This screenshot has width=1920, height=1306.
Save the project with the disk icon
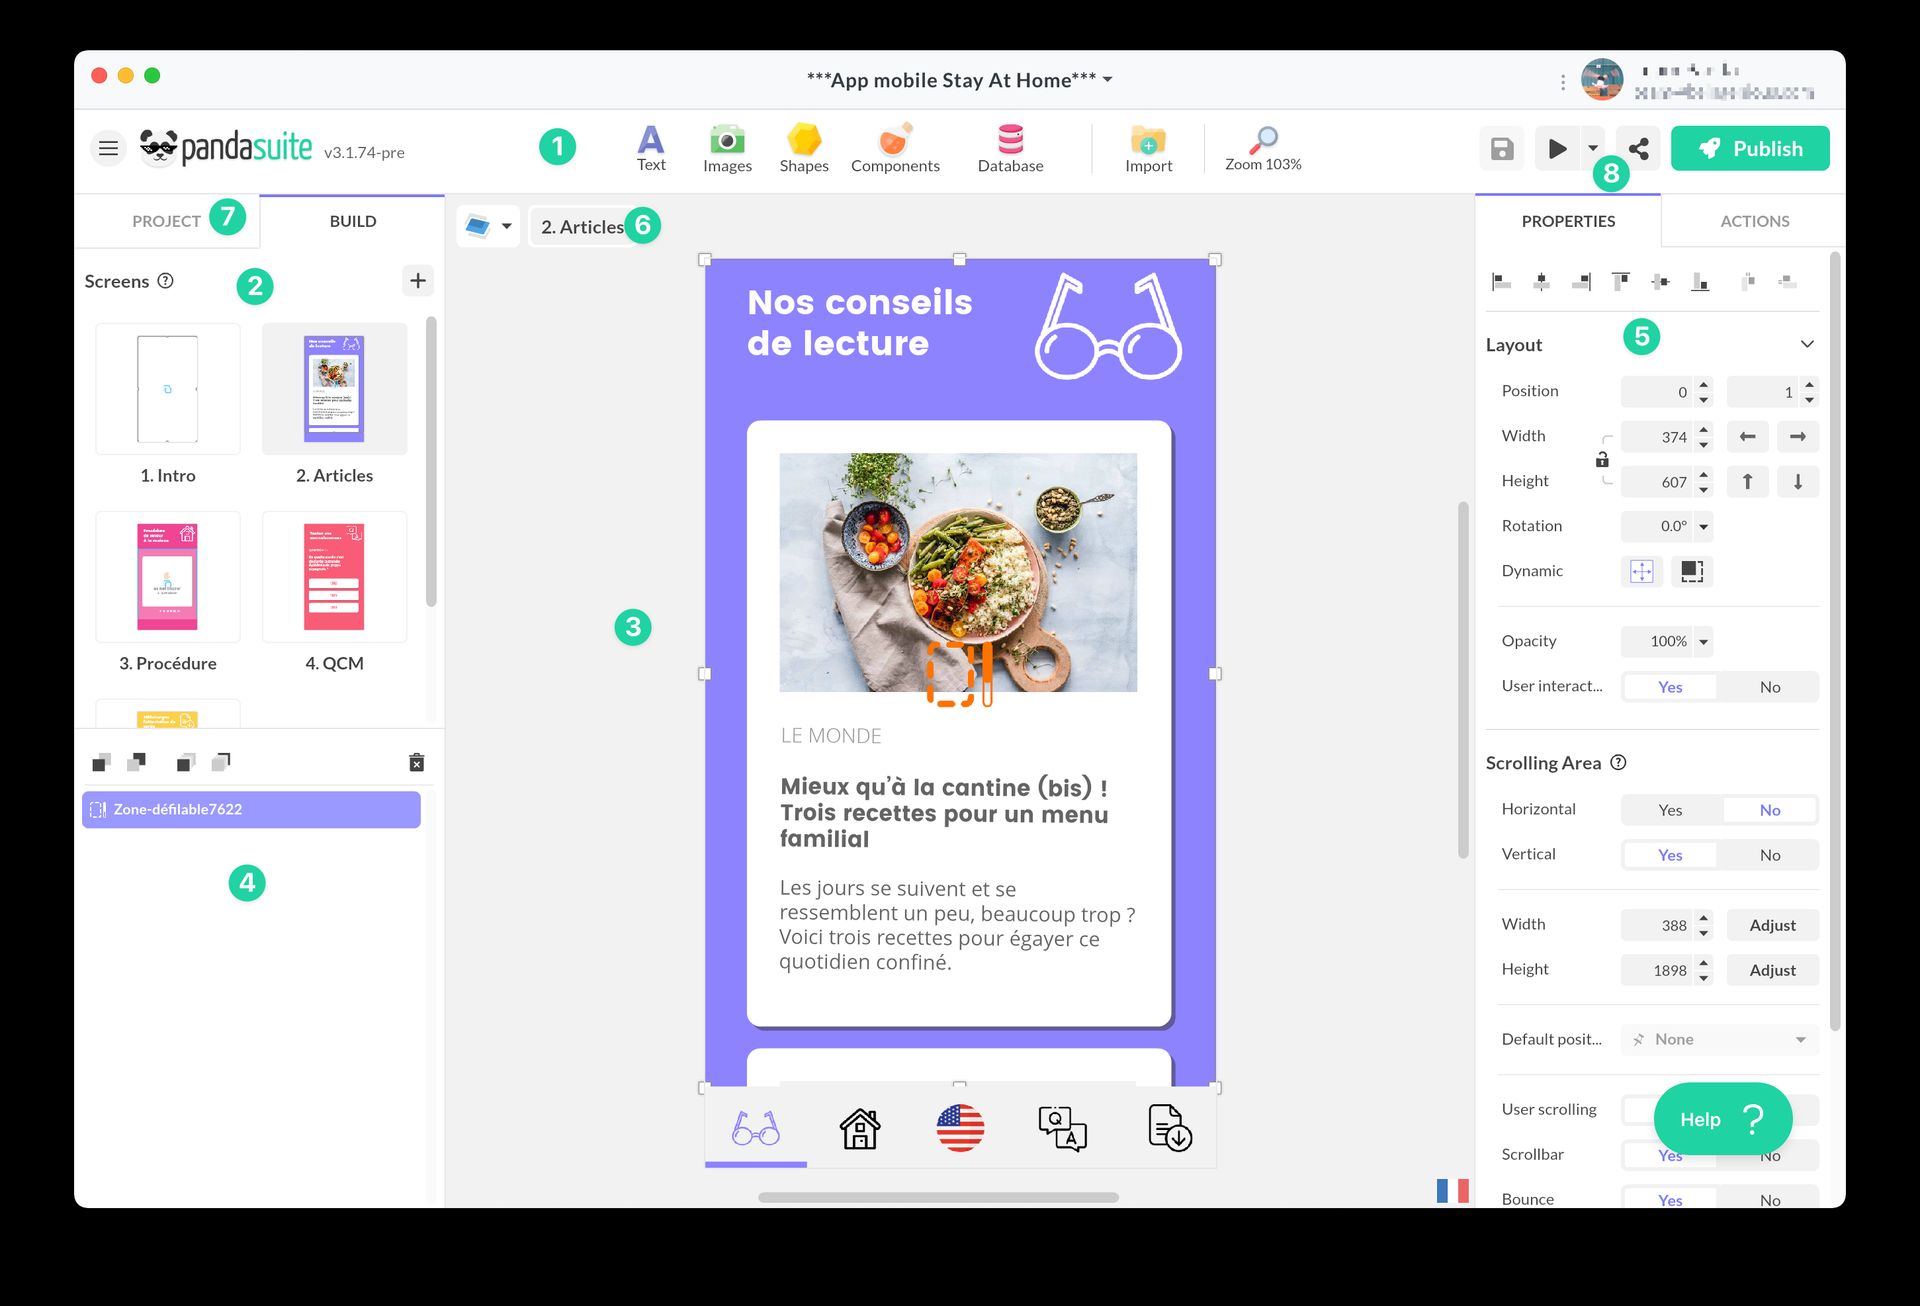click(x=1501, y=148)
